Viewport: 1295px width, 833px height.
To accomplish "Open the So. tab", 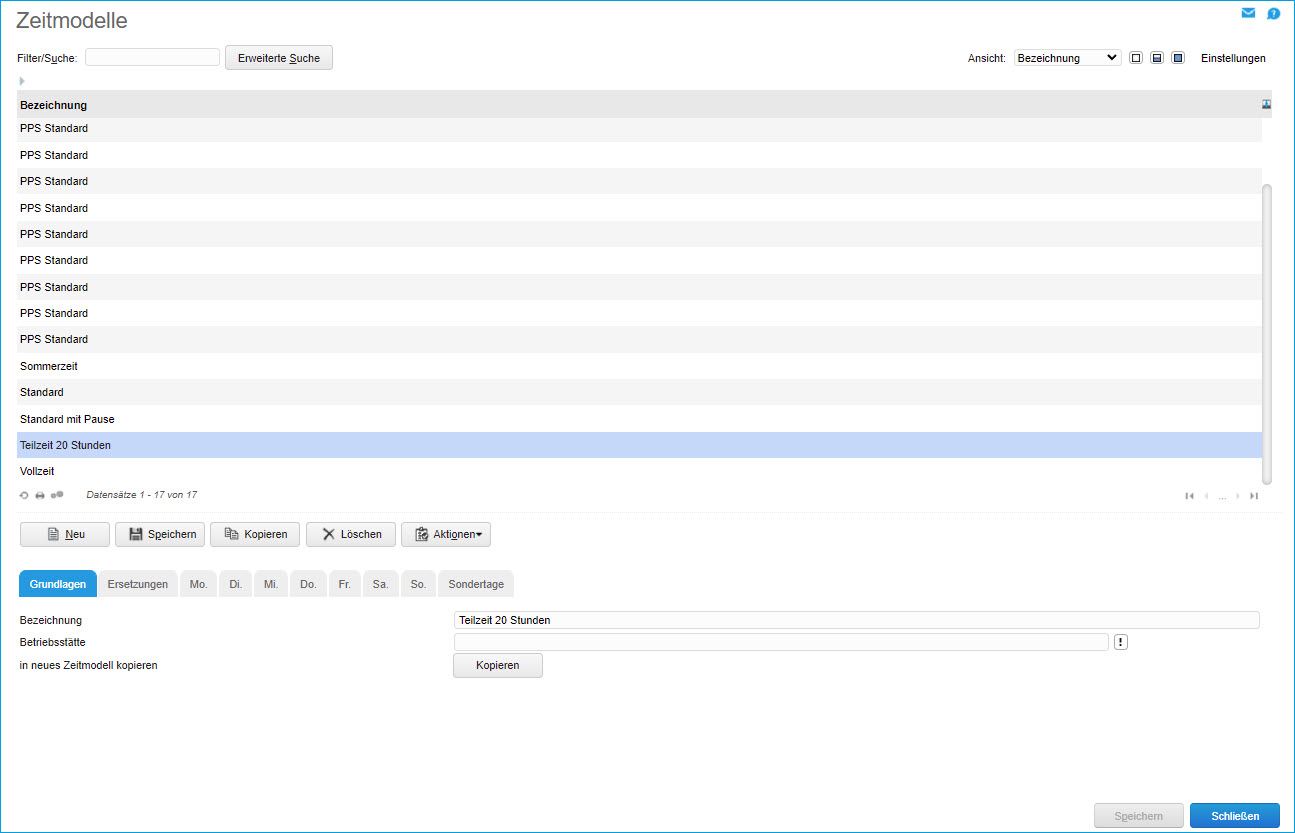I will (x=418, y=584).
